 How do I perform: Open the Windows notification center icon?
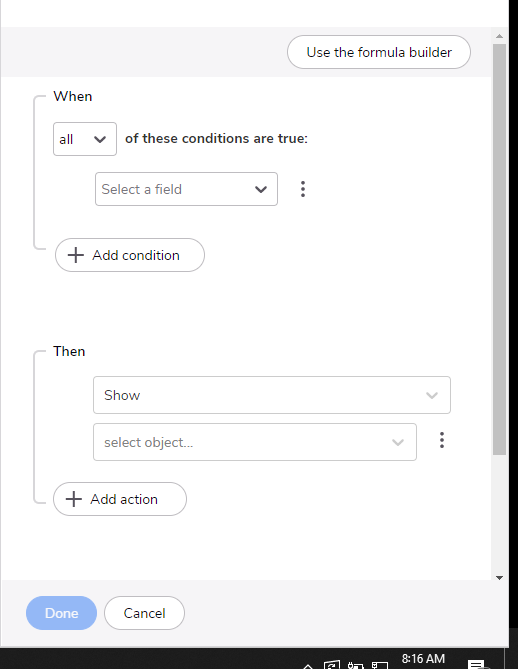click(x=477, y=664)
